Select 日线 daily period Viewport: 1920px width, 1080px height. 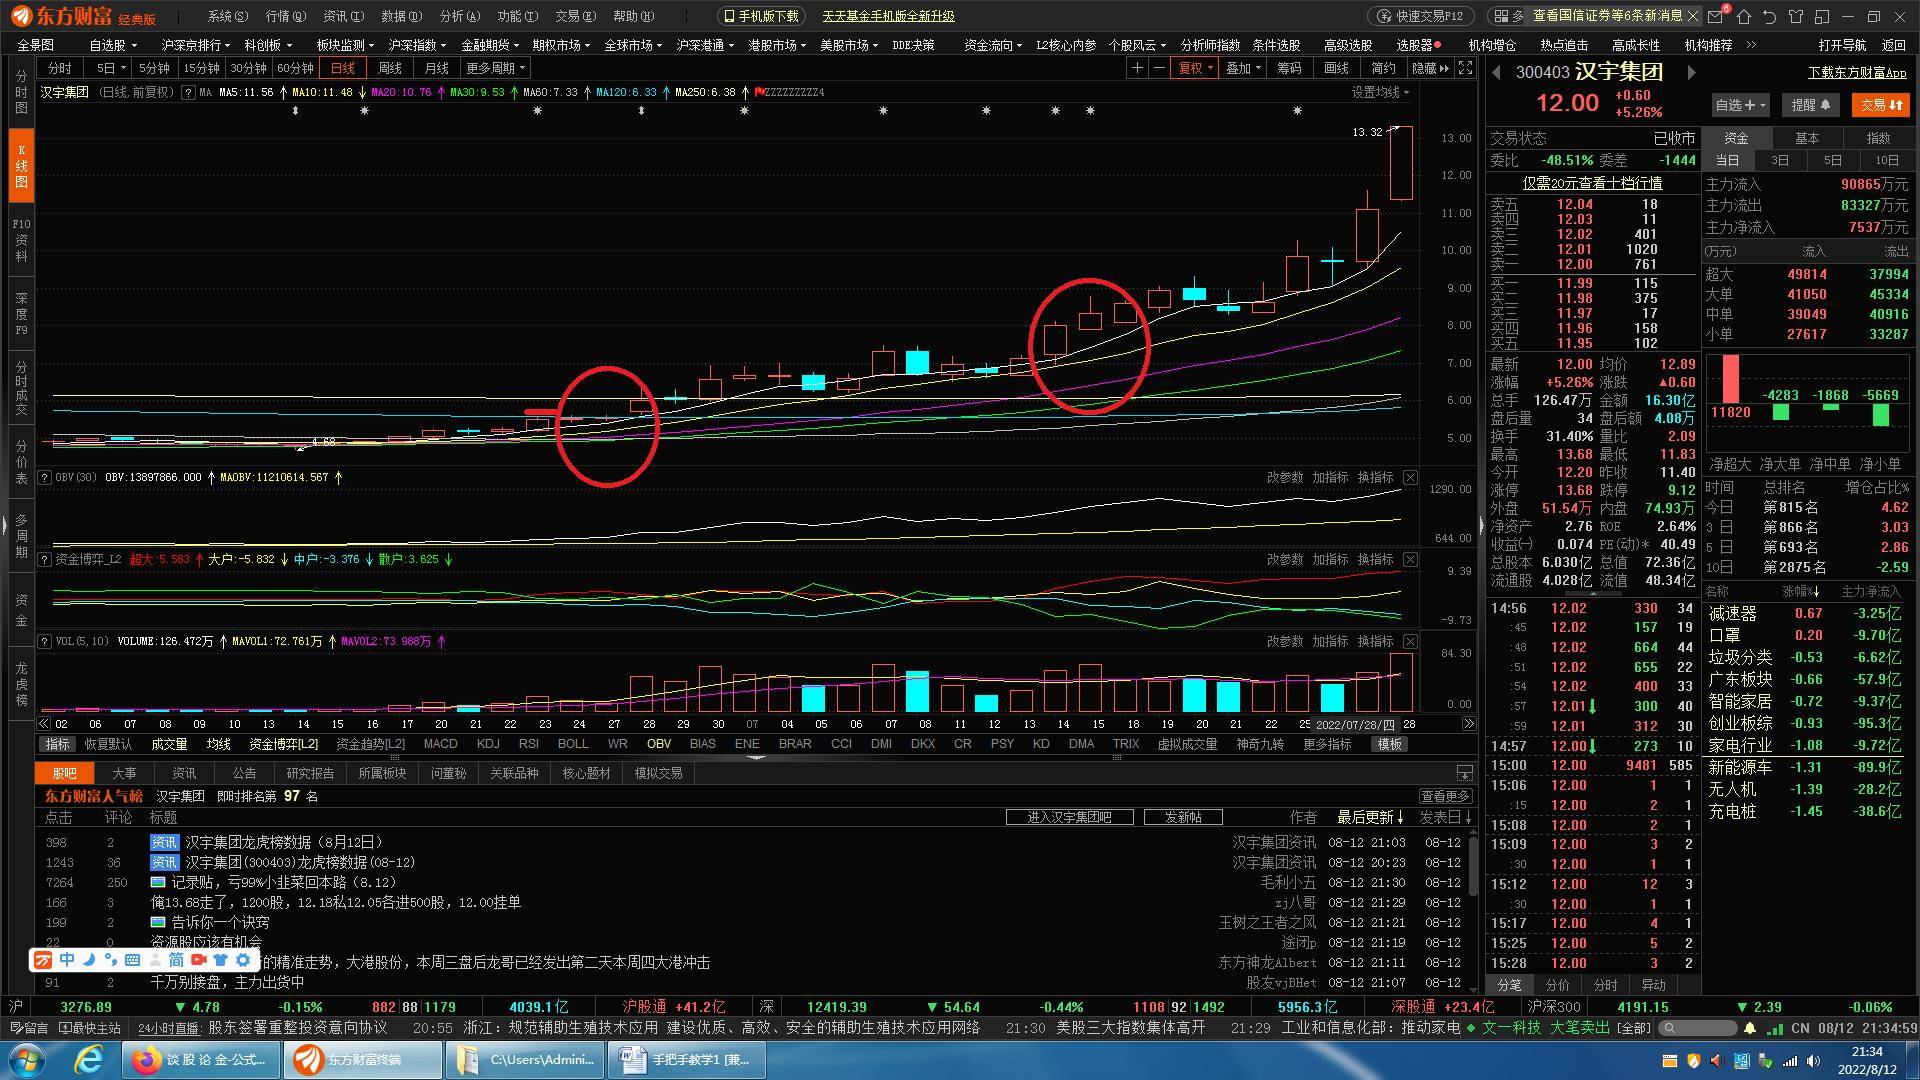tap(343, 68)
